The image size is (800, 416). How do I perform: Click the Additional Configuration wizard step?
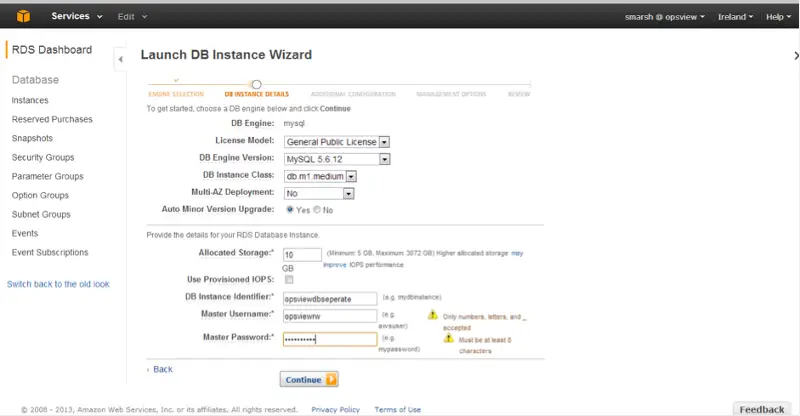[x=353, y=94]
